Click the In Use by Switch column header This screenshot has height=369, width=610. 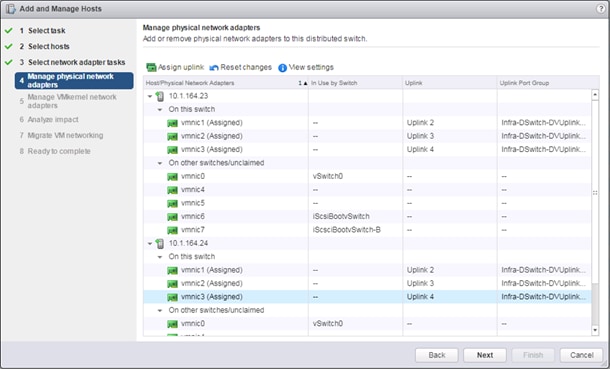point(355,83)
